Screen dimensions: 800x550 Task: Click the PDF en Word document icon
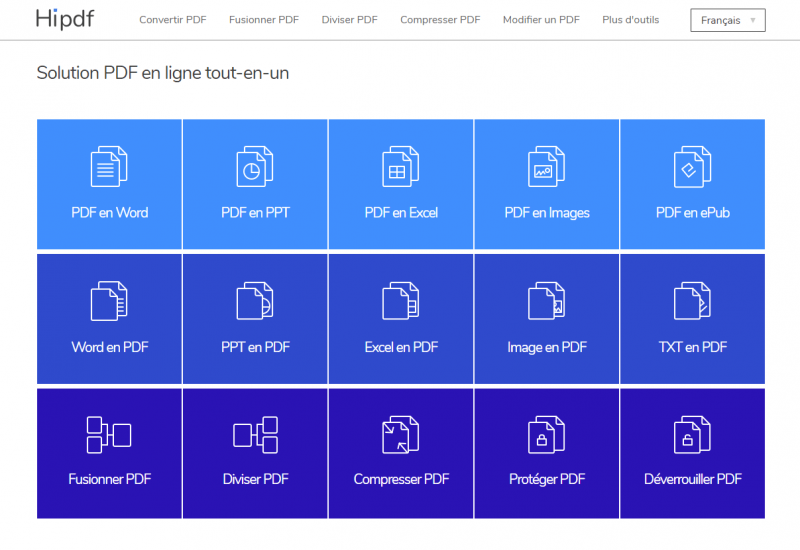(x=109, y=166)
